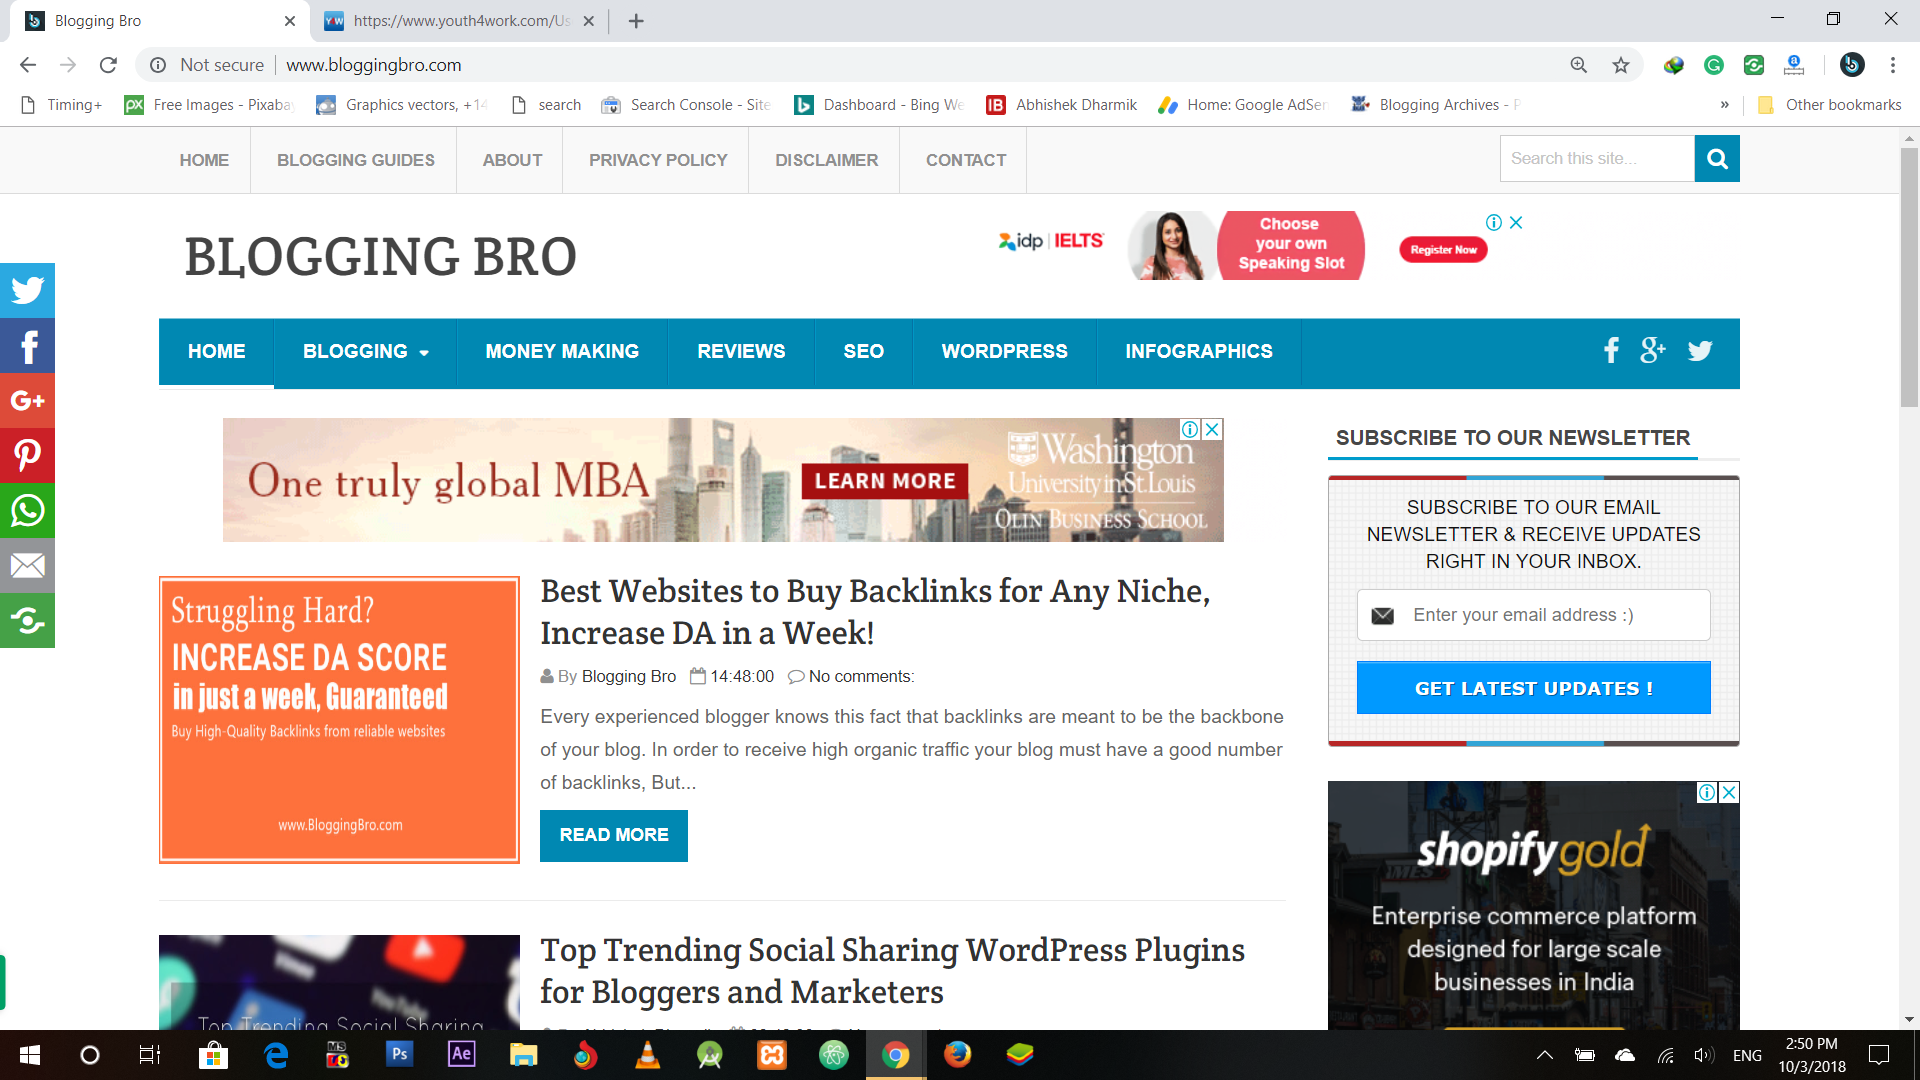Open the SEO category
Screen dimensions: 1920x1080
pyautogui.click(x=863, y=352)
